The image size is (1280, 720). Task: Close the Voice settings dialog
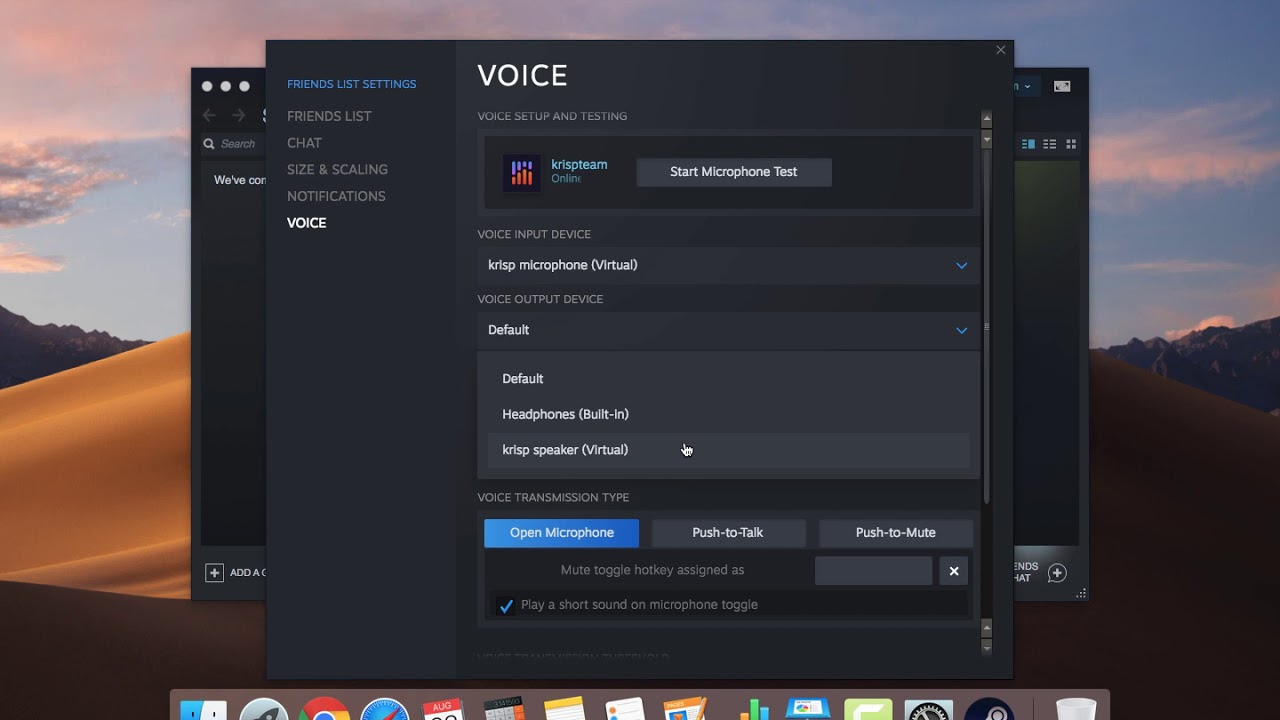point(1001,50)
